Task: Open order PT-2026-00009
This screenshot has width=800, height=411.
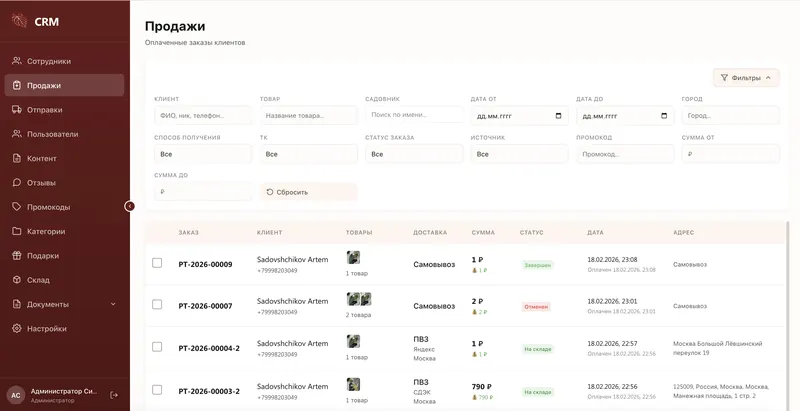Action: [205, 264]
